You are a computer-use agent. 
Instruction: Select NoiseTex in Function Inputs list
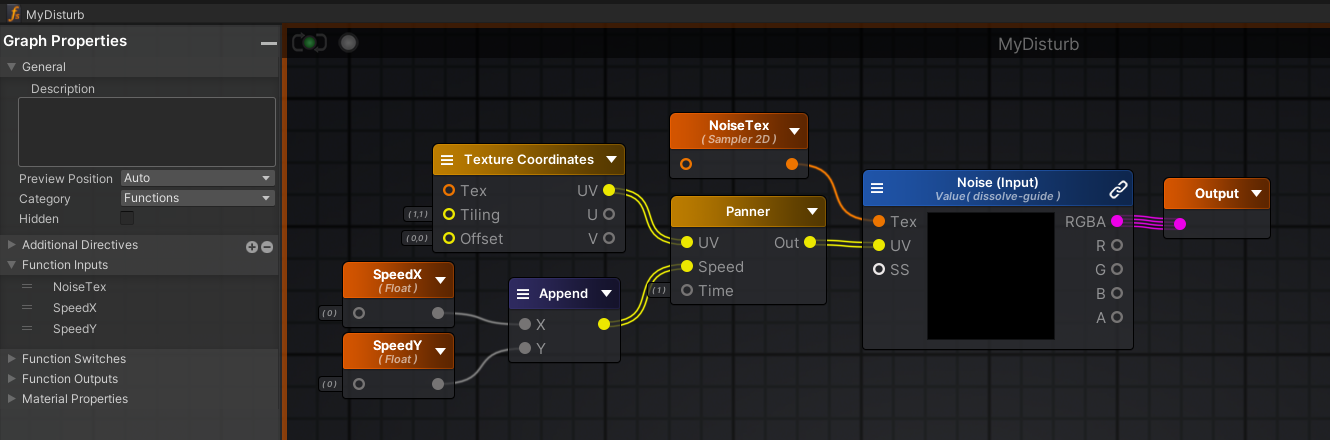80,287
